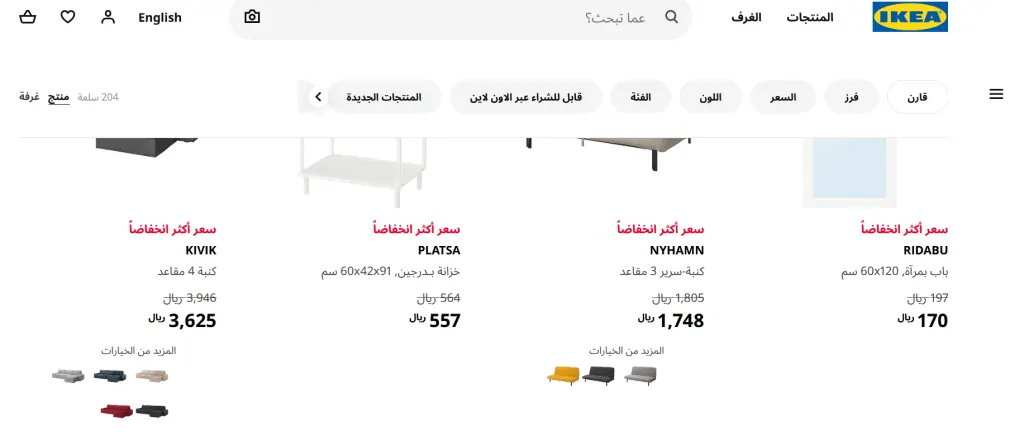The height and width of the screenshot is (445, 1024).
Task: Select the yellow NYHAMN sofa variant
Action: tap(563, 376)
